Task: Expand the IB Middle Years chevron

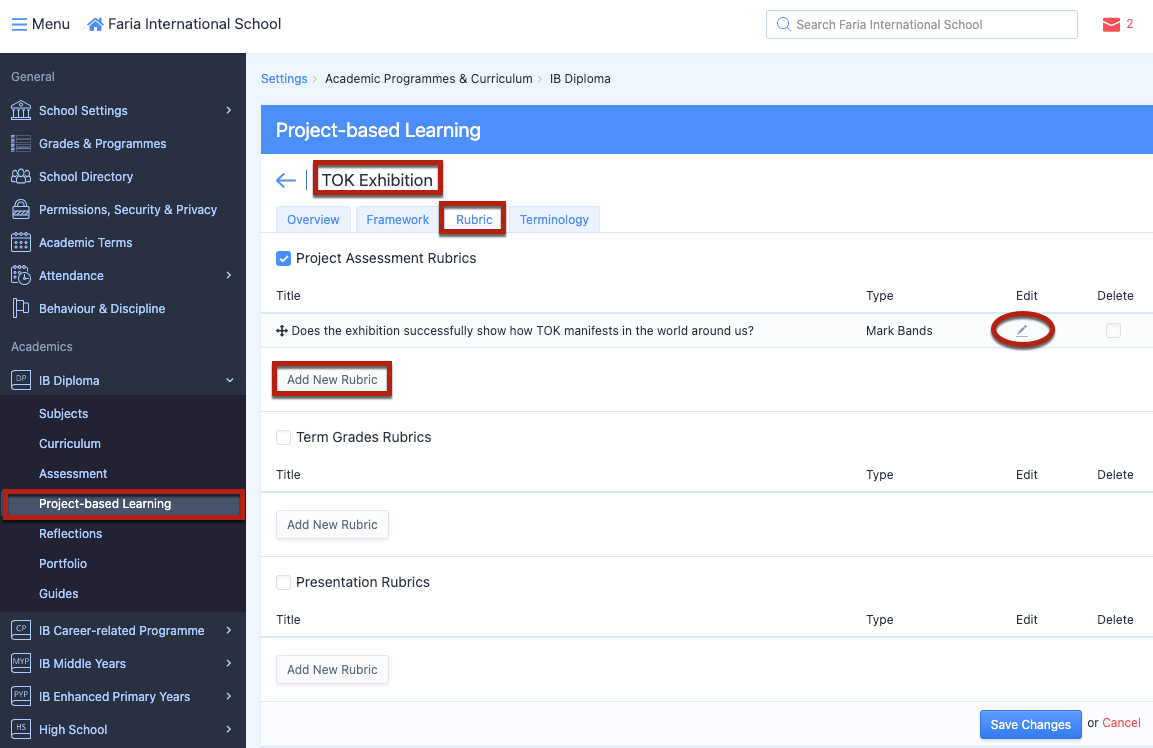Action: (229, 663)
